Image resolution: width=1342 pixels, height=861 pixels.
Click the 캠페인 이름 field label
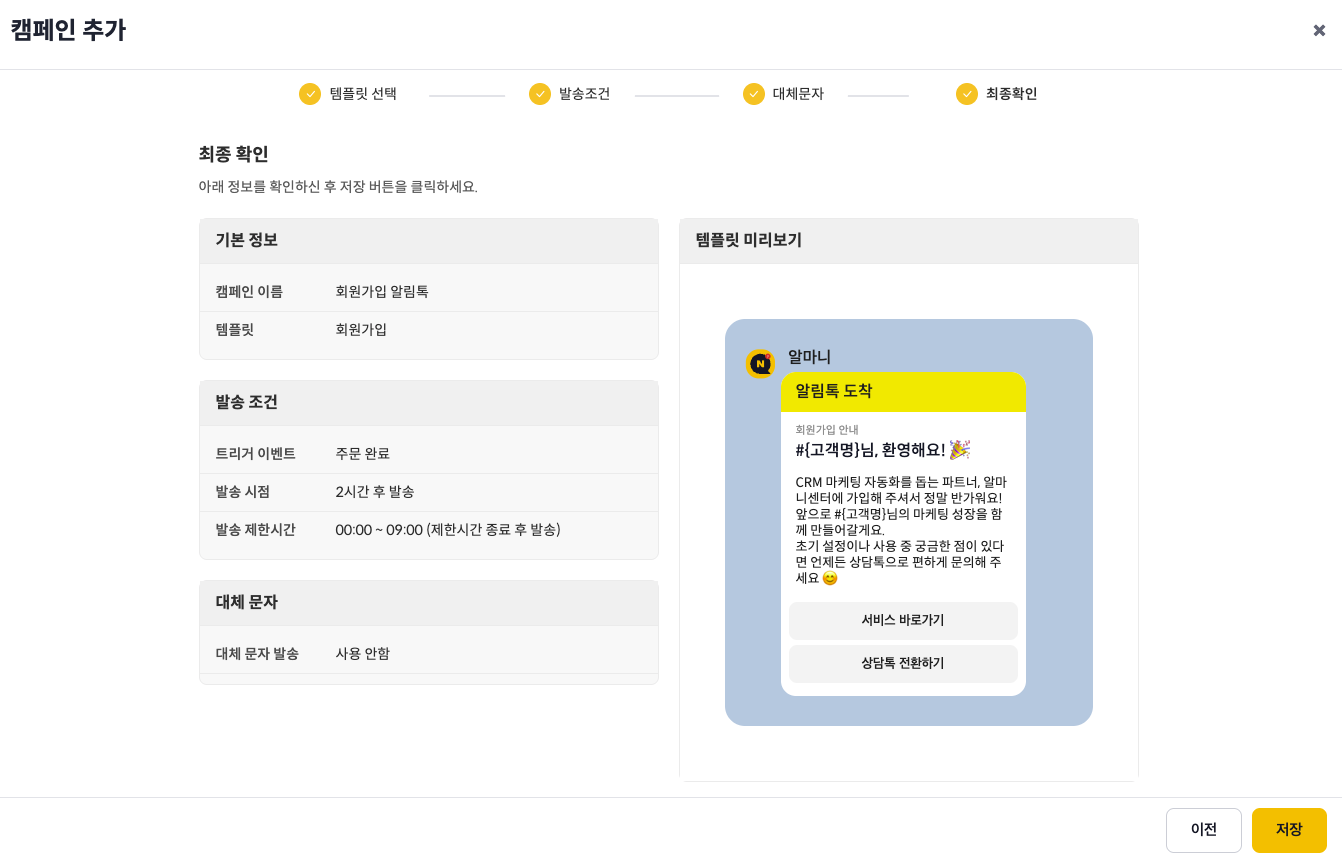coord(249,292)
